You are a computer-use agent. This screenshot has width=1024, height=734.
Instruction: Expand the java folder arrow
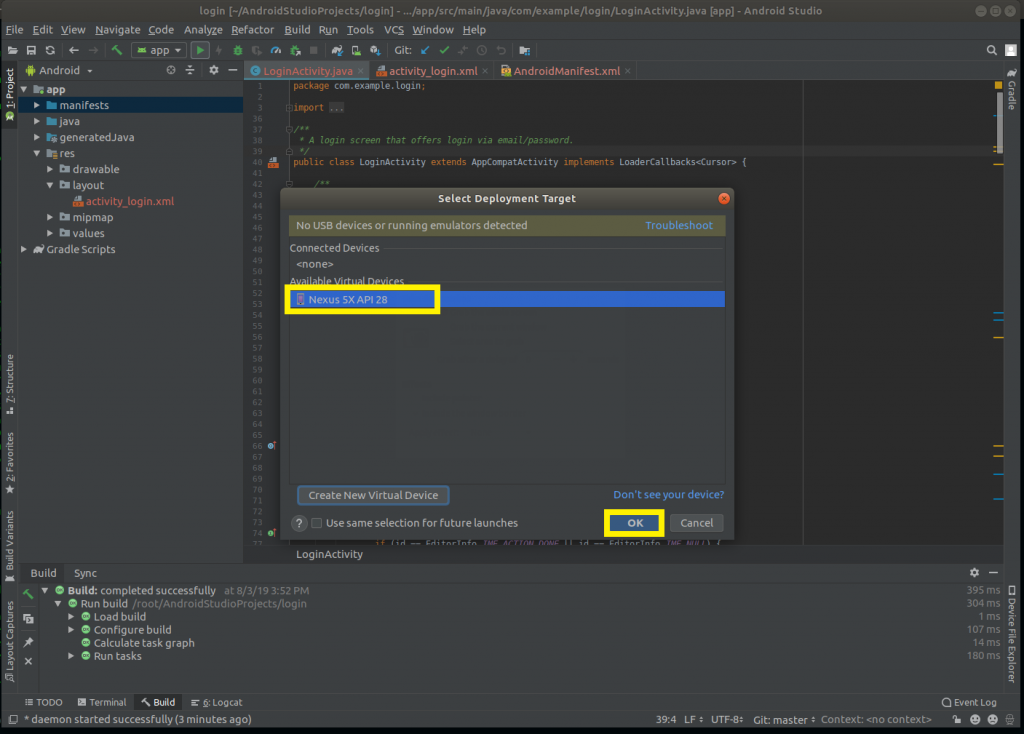click(x=37, y=121)
